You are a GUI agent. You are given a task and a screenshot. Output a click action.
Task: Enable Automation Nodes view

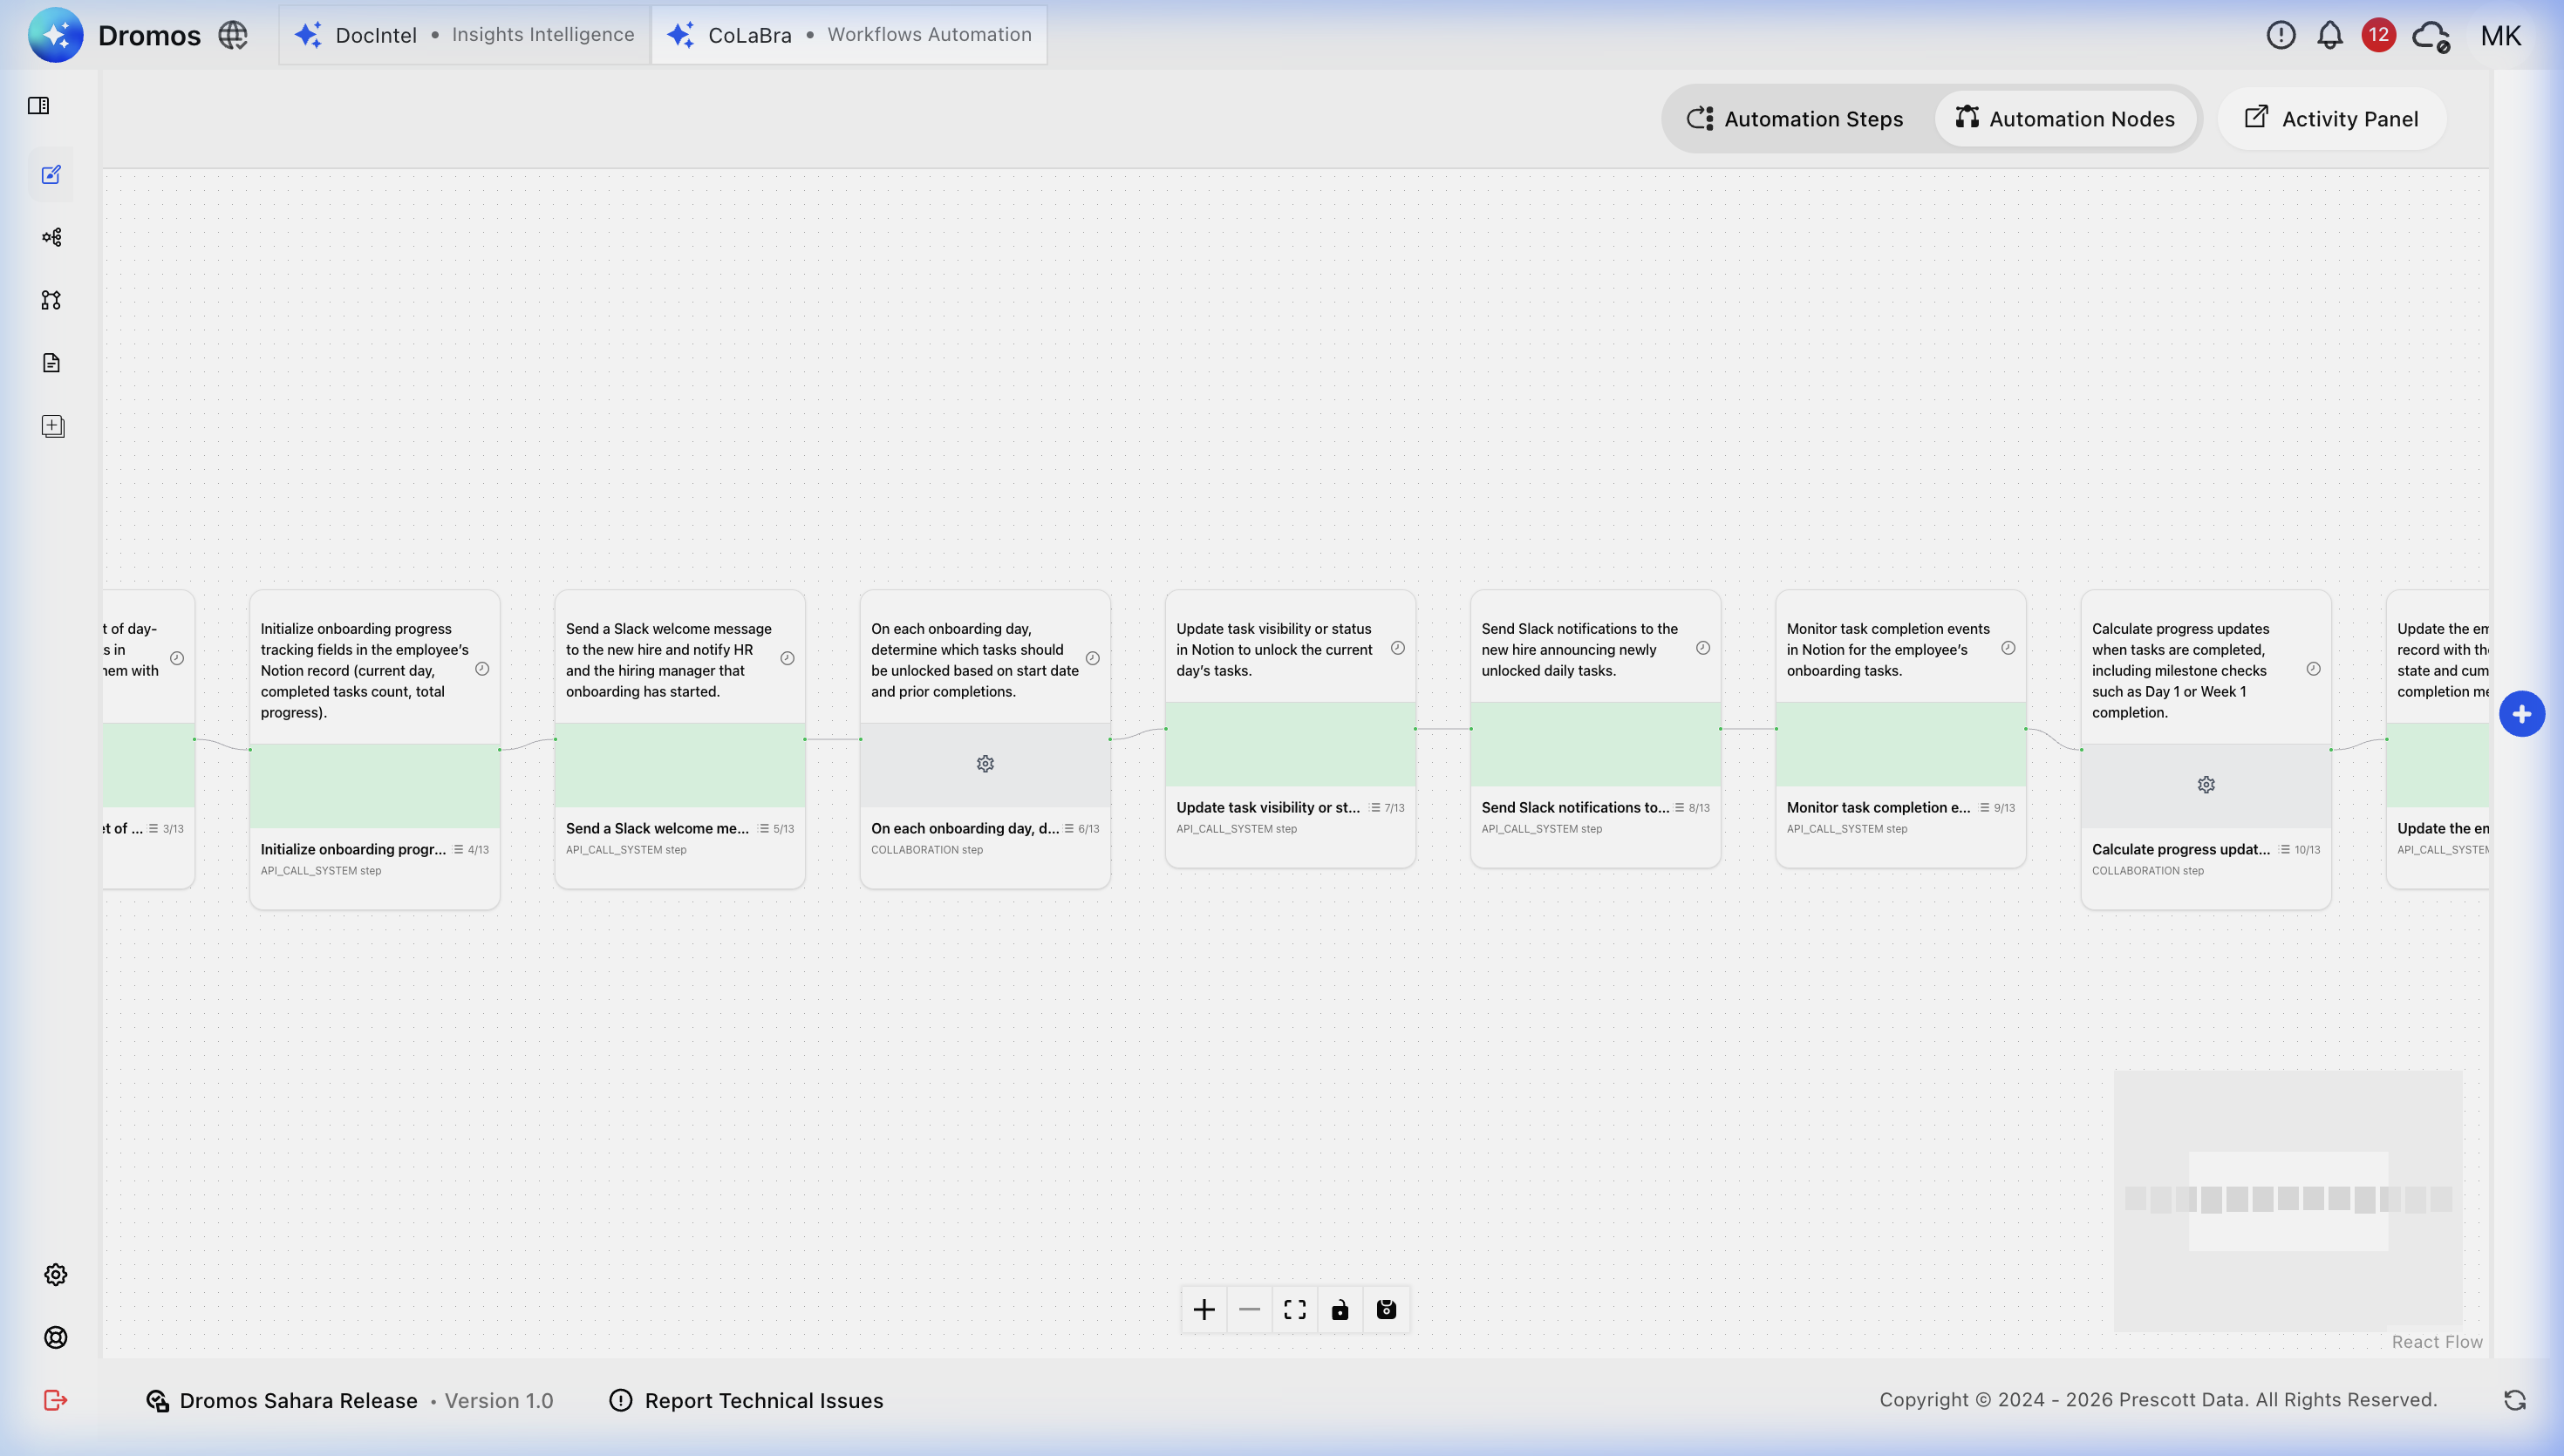point(2066,118)
